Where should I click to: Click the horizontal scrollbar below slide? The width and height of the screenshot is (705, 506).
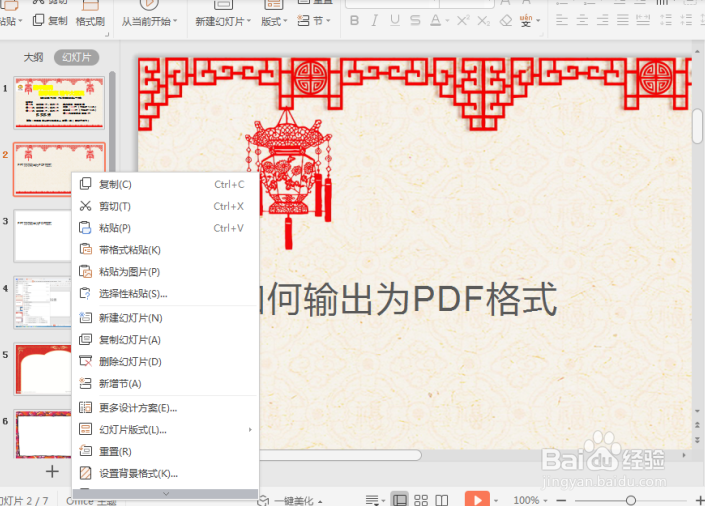340,455
